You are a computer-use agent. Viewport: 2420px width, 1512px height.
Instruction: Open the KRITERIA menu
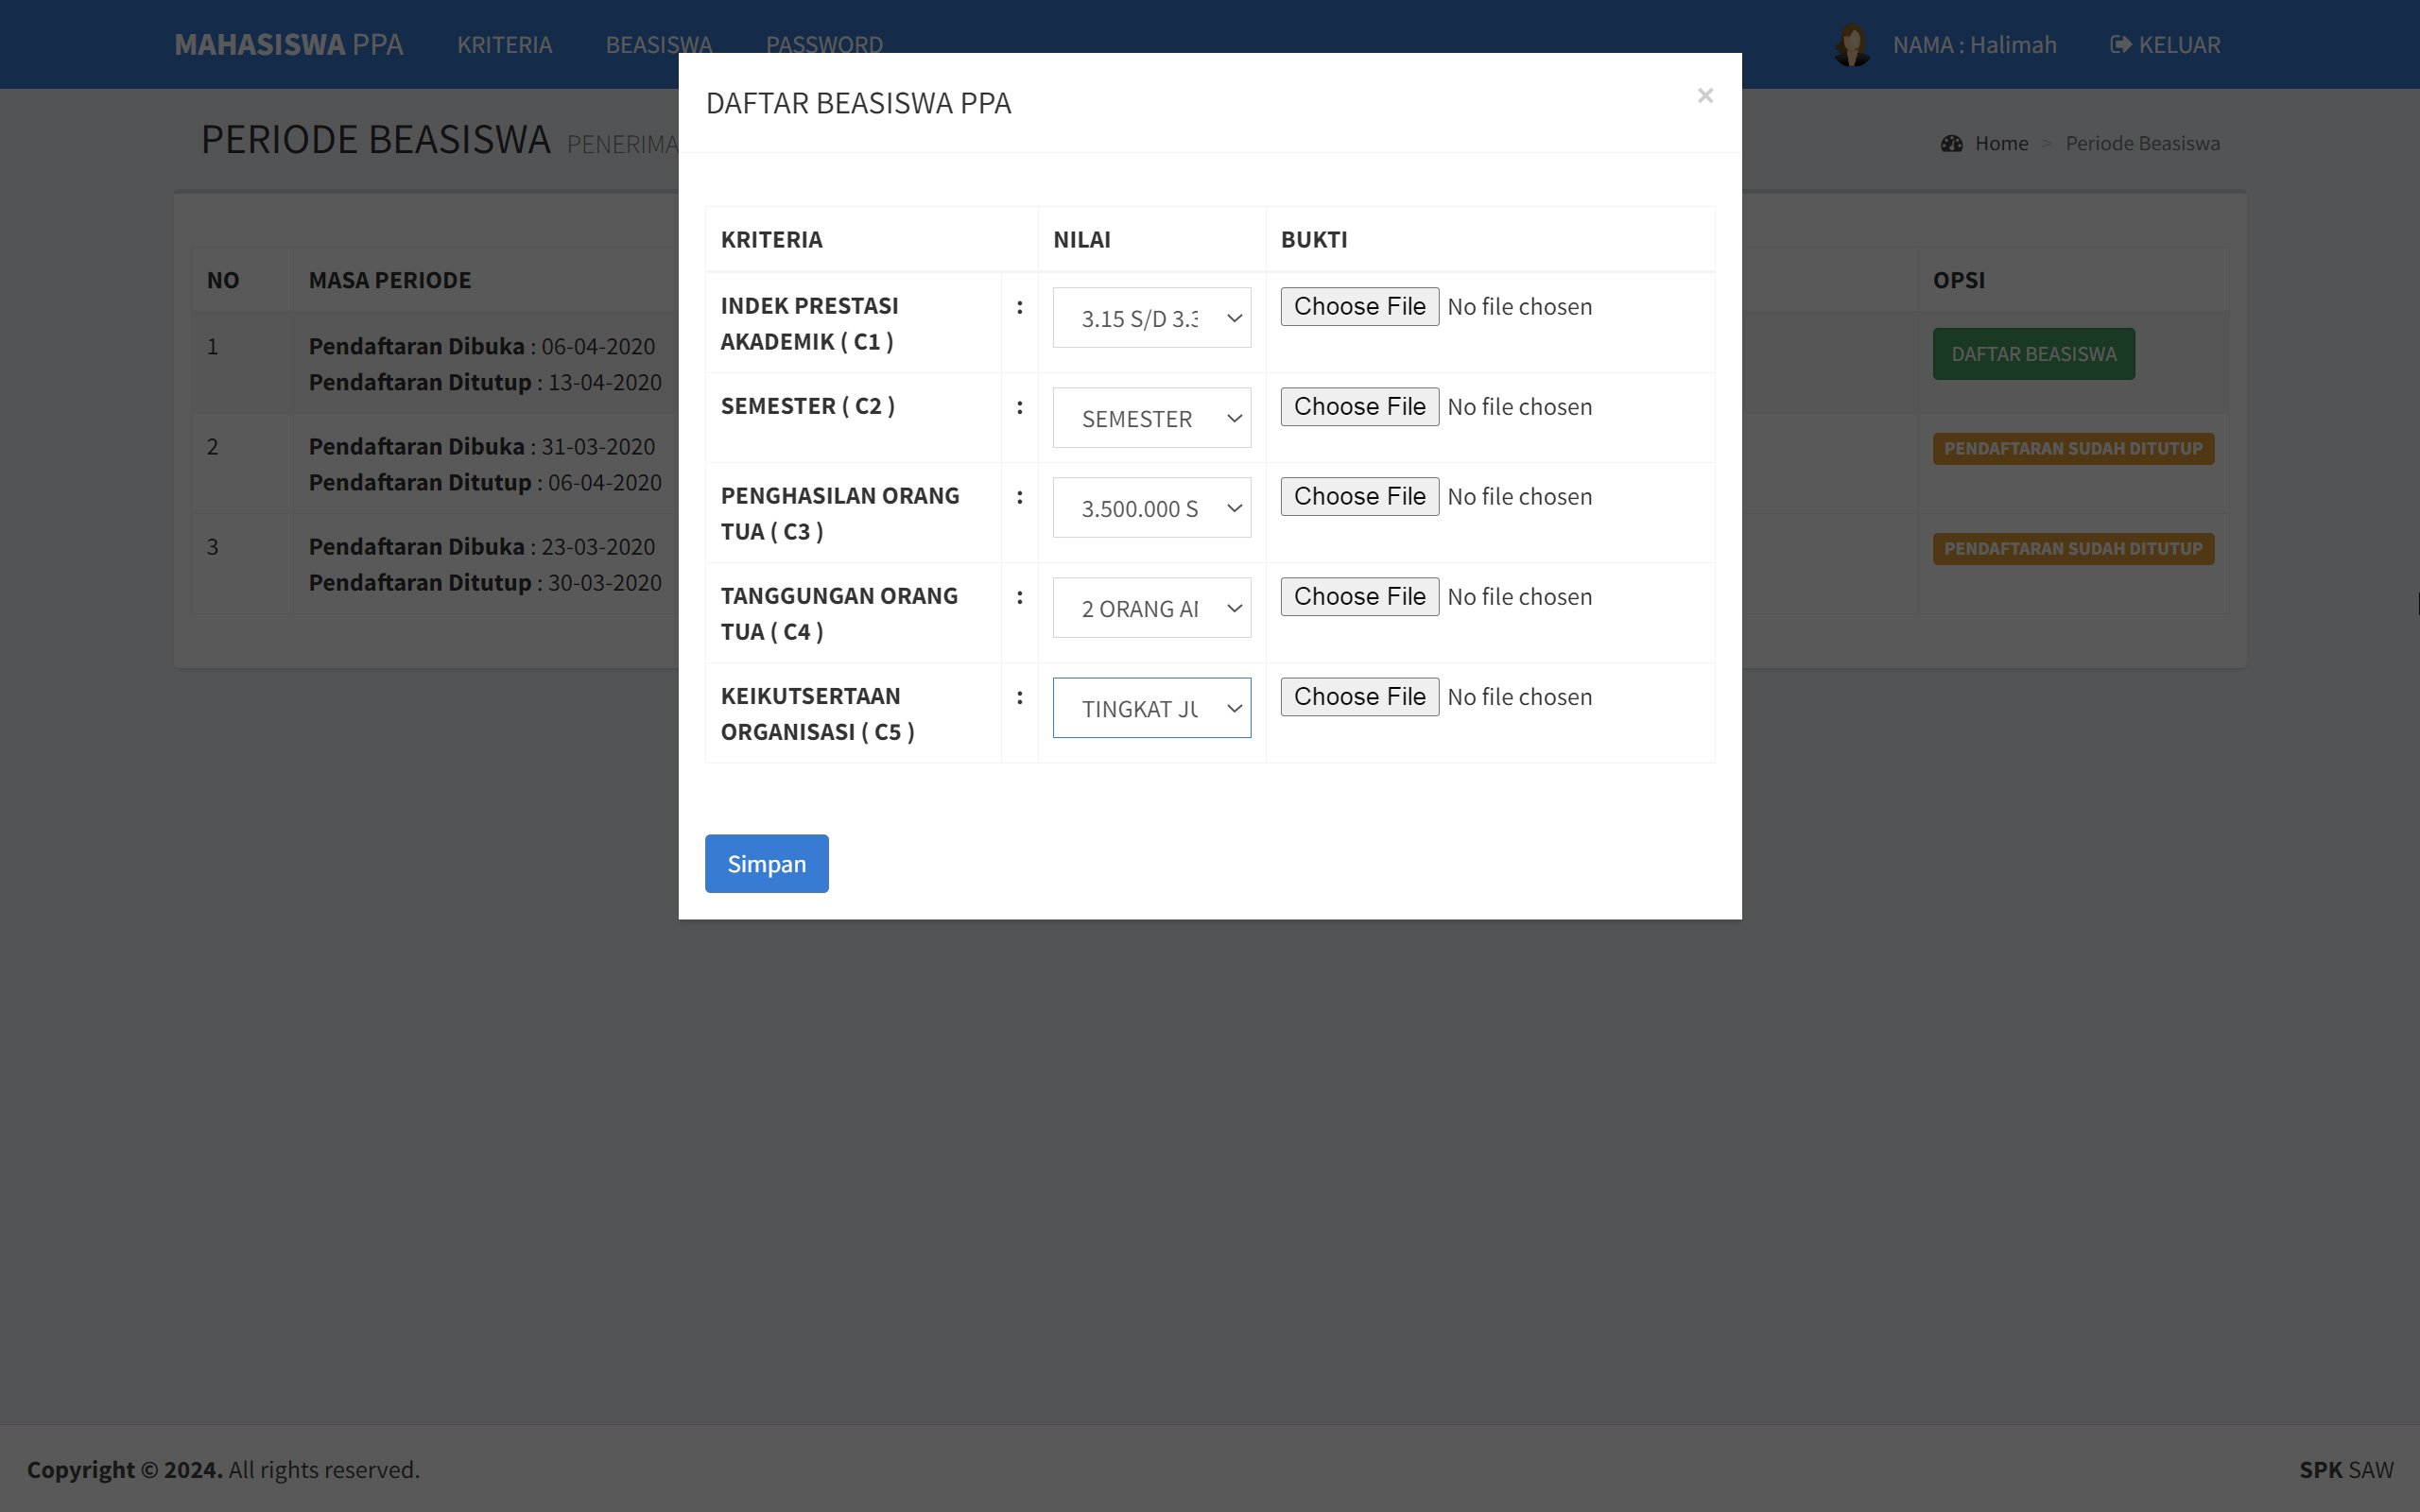point(505,44)
